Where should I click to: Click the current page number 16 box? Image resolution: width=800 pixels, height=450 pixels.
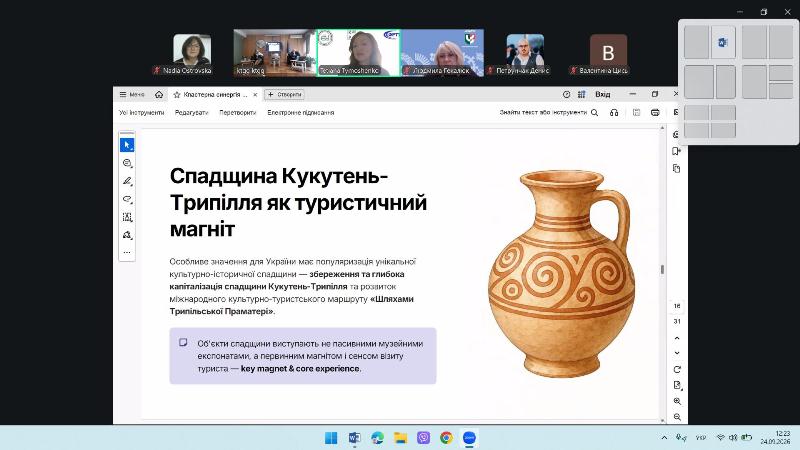click(677, 306)
